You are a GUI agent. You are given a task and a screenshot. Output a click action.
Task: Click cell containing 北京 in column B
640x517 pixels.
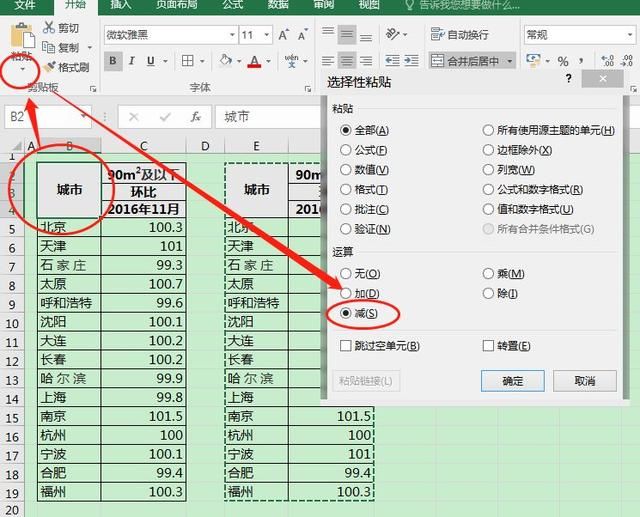point(69,227)
